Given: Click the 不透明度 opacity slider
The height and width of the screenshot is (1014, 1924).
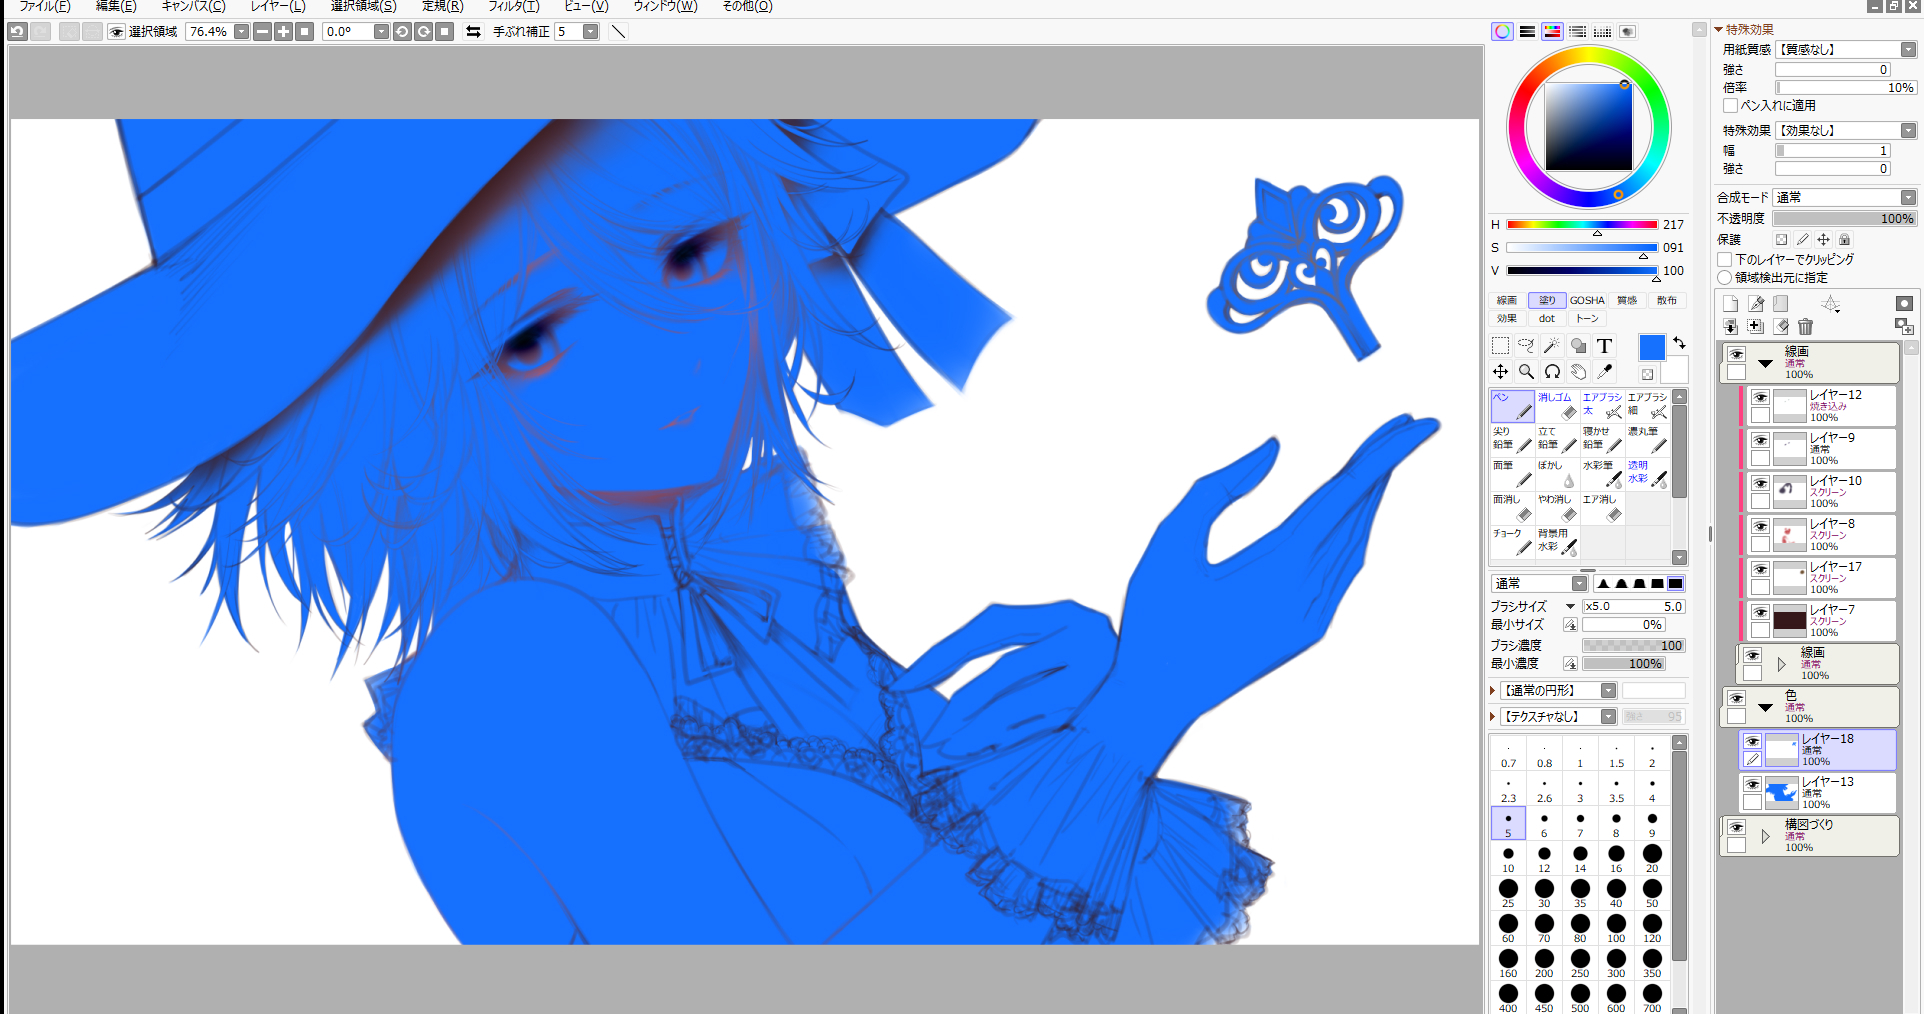Looking at the screenshot, I should coord(1844,219).
